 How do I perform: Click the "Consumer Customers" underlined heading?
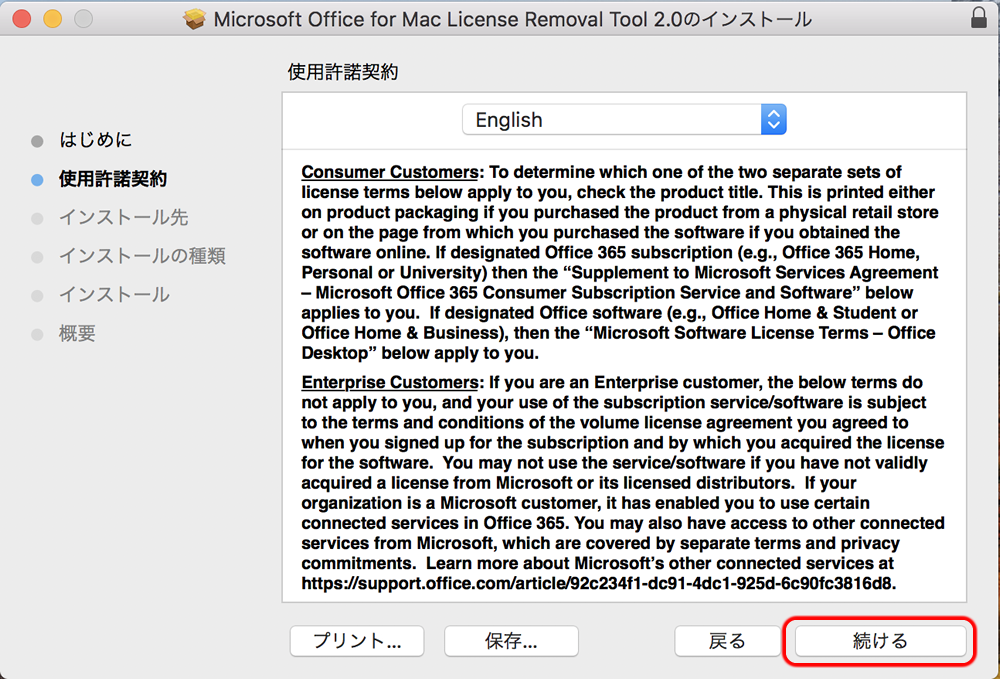(390, 172)
